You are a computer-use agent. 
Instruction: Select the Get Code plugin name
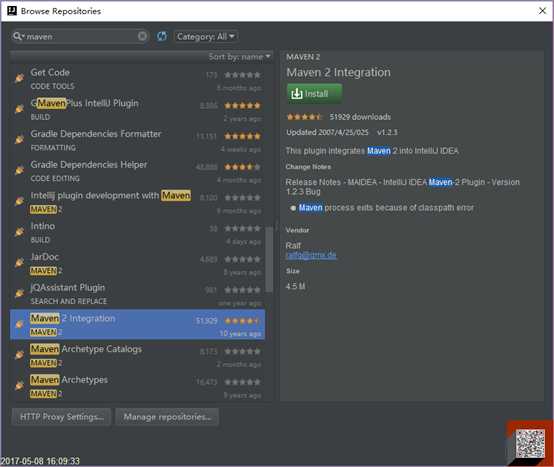50,72
